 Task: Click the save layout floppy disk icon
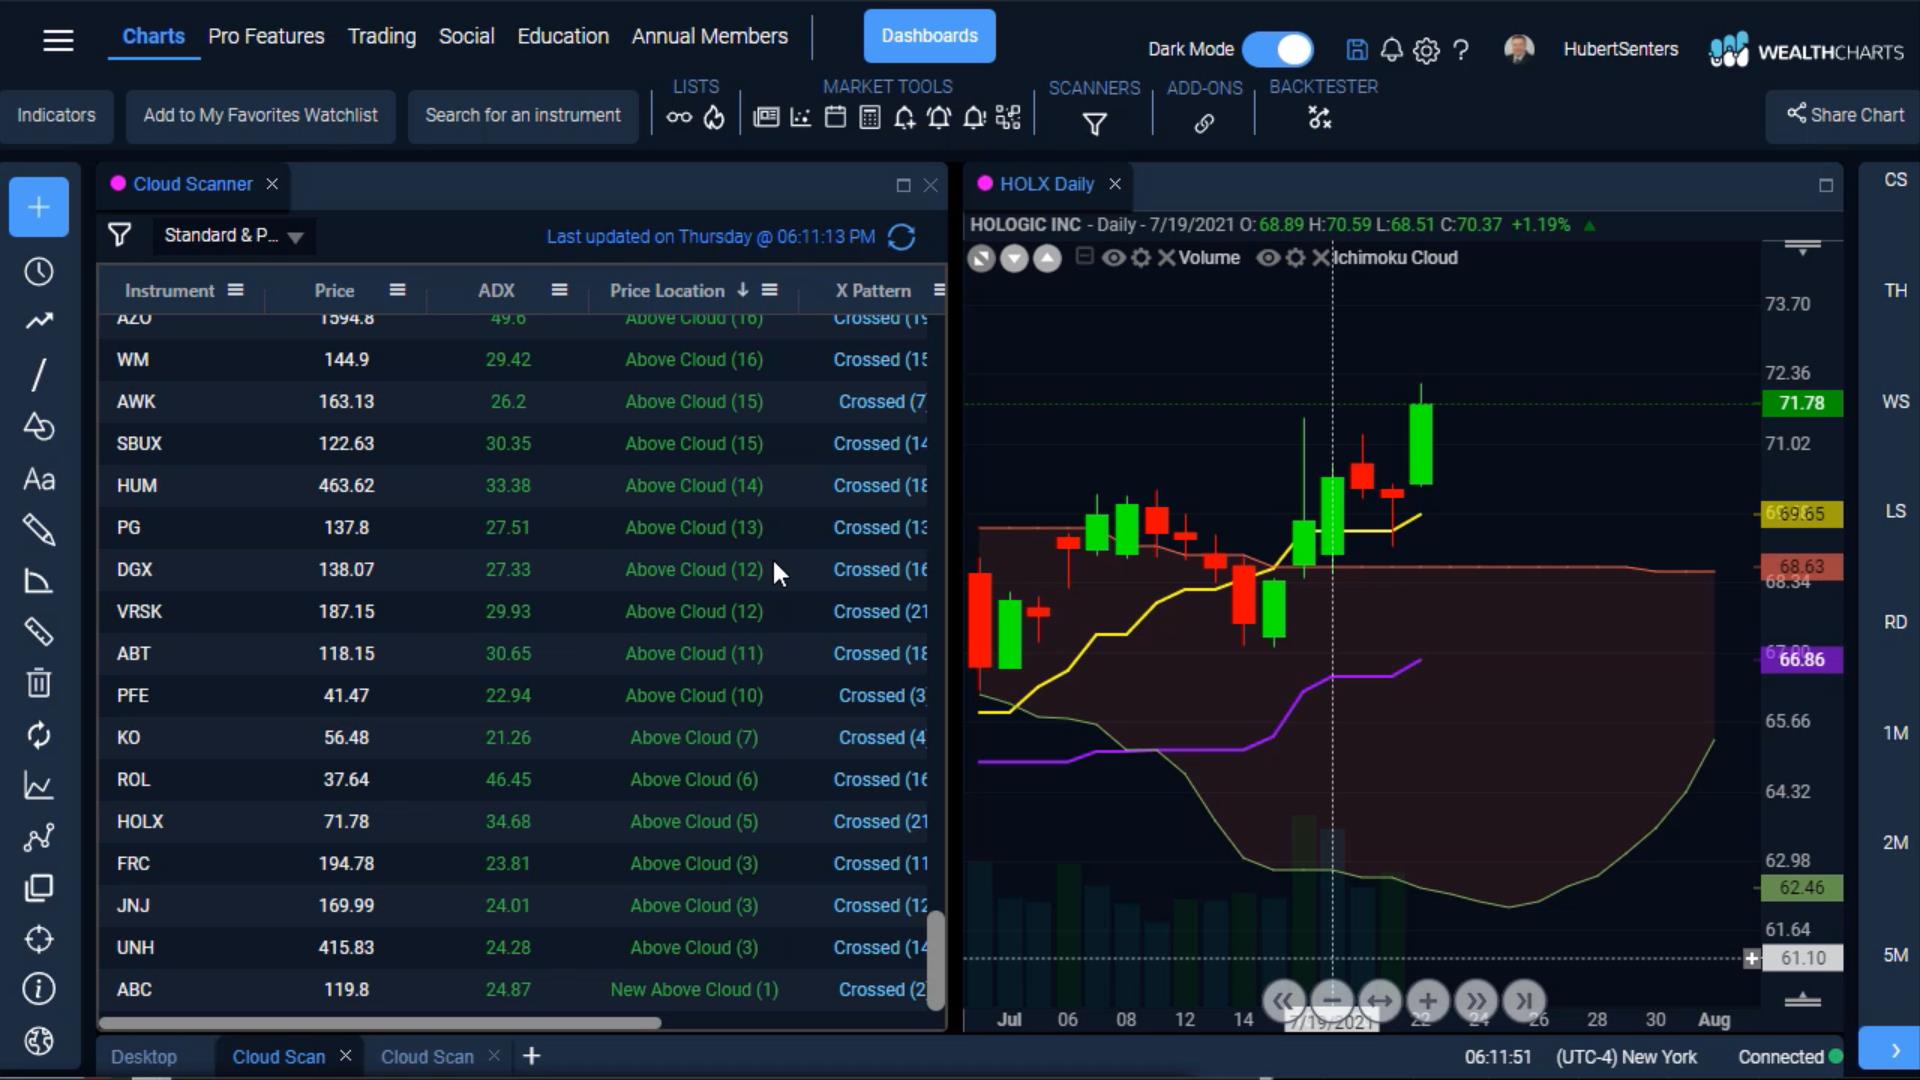(1357, 50)
